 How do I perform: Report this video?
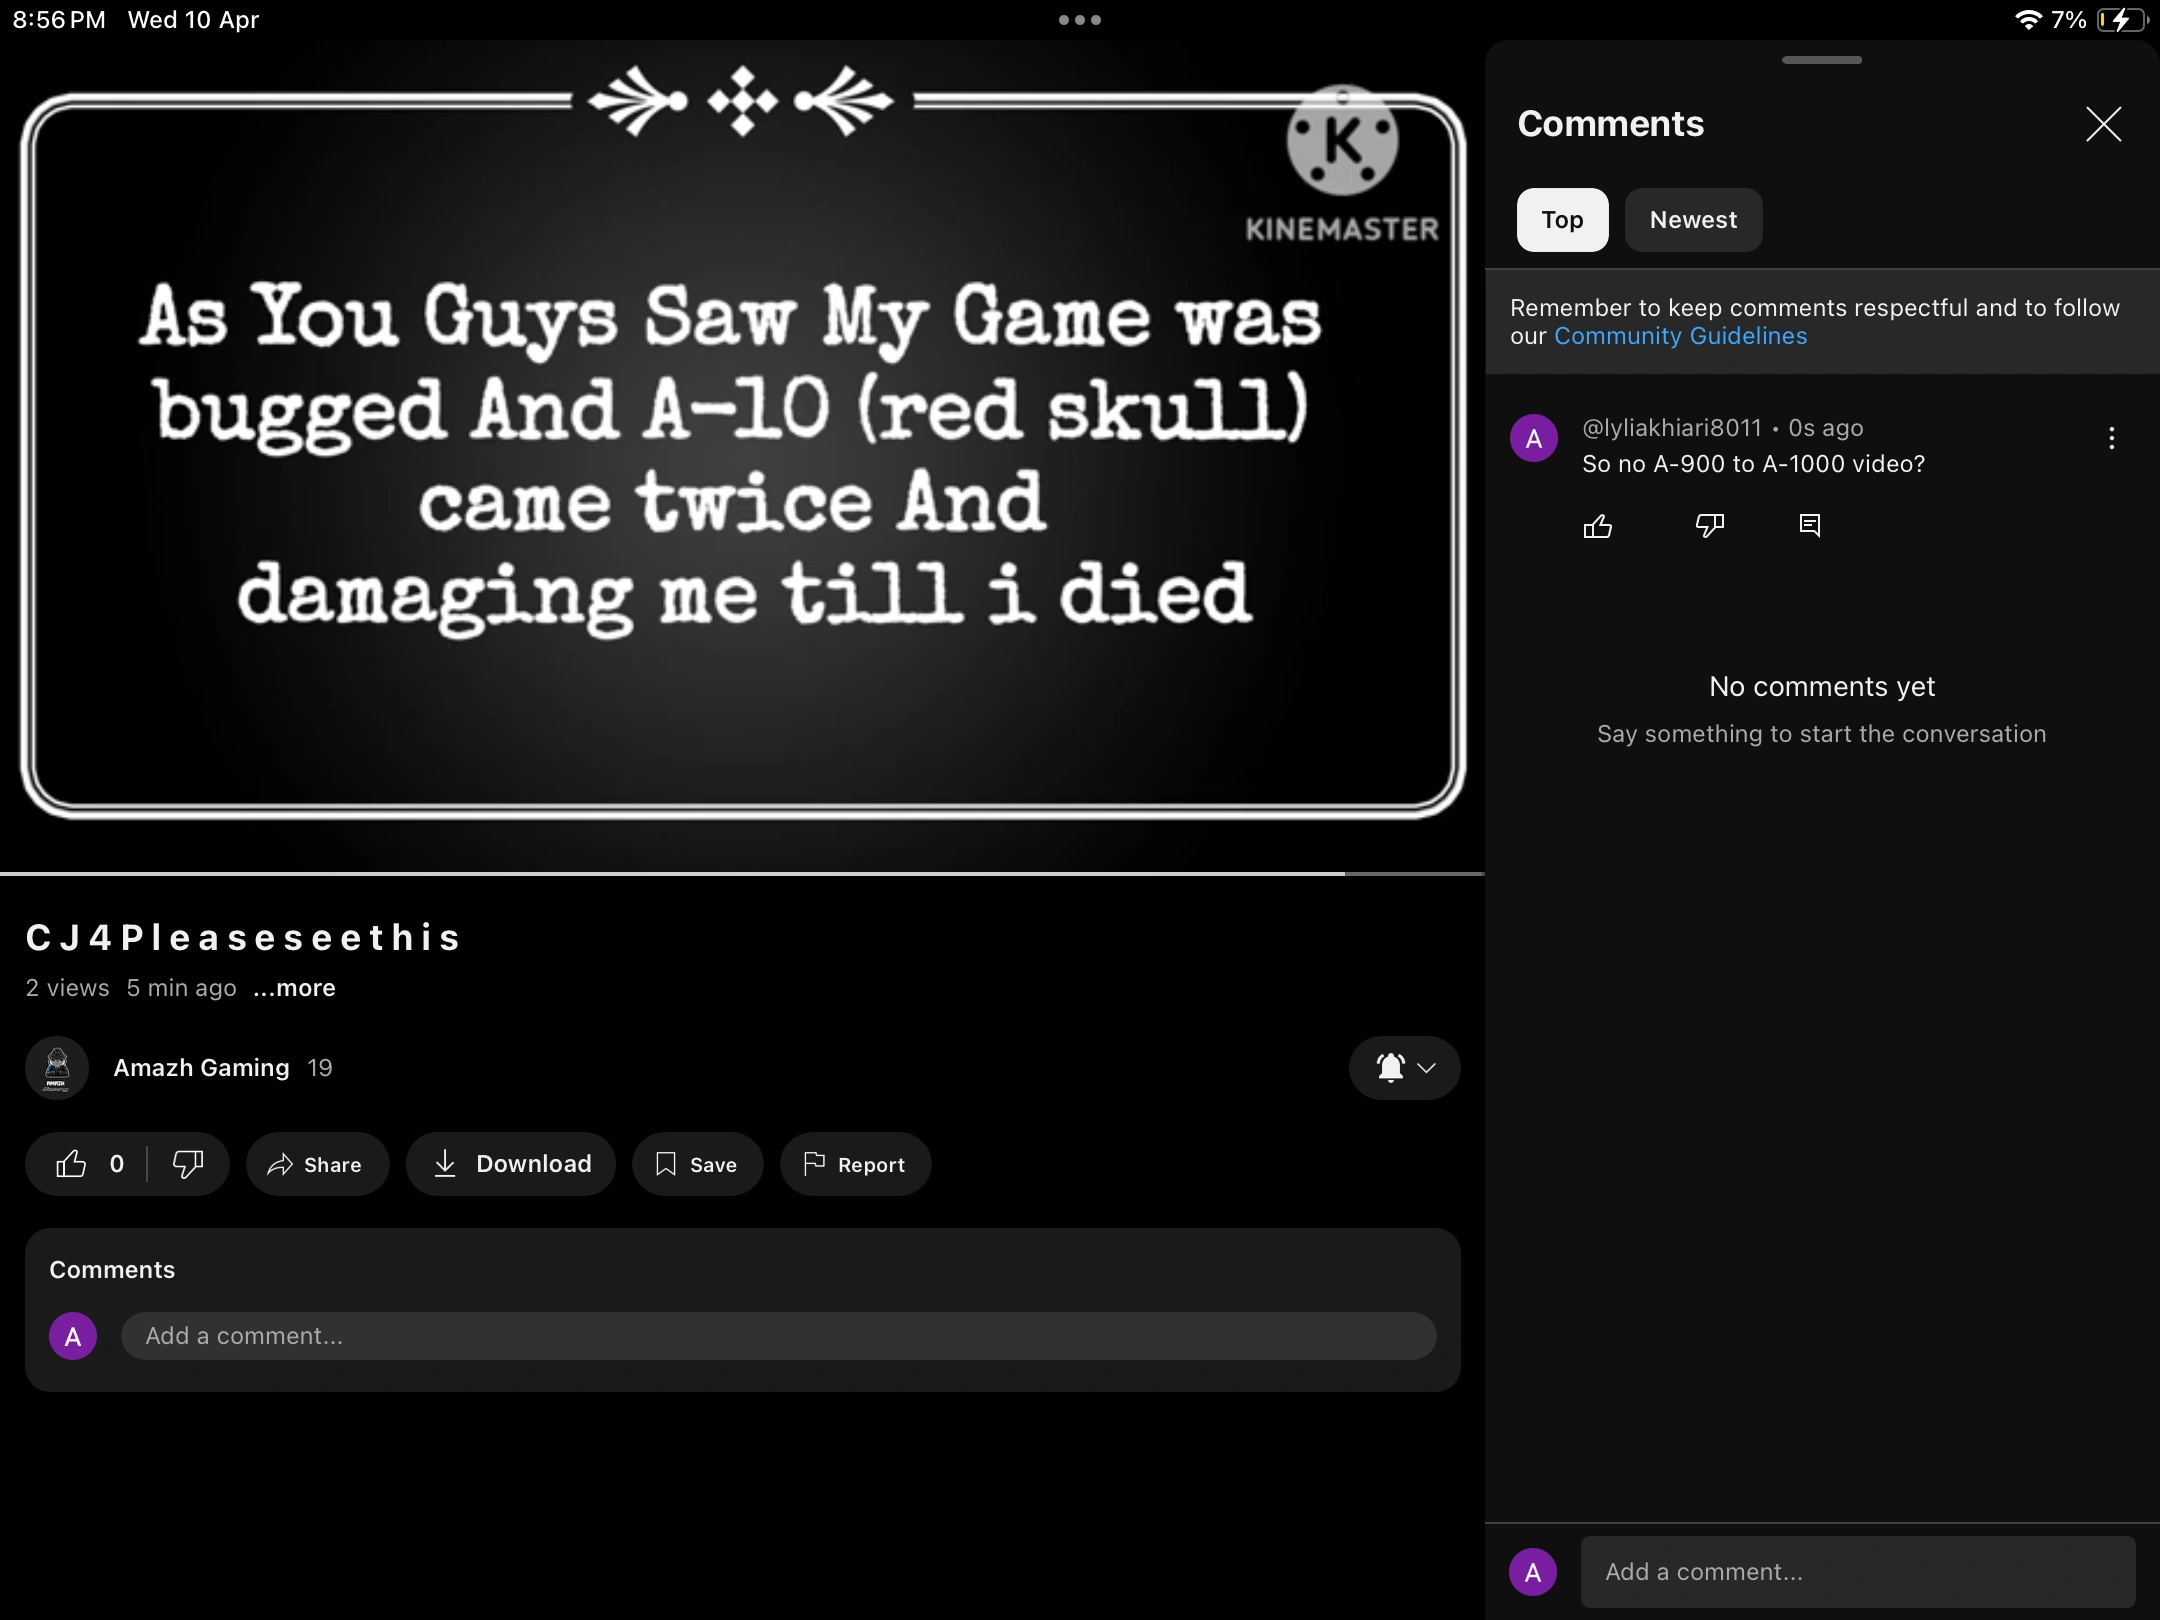[x=855, y=1164]
